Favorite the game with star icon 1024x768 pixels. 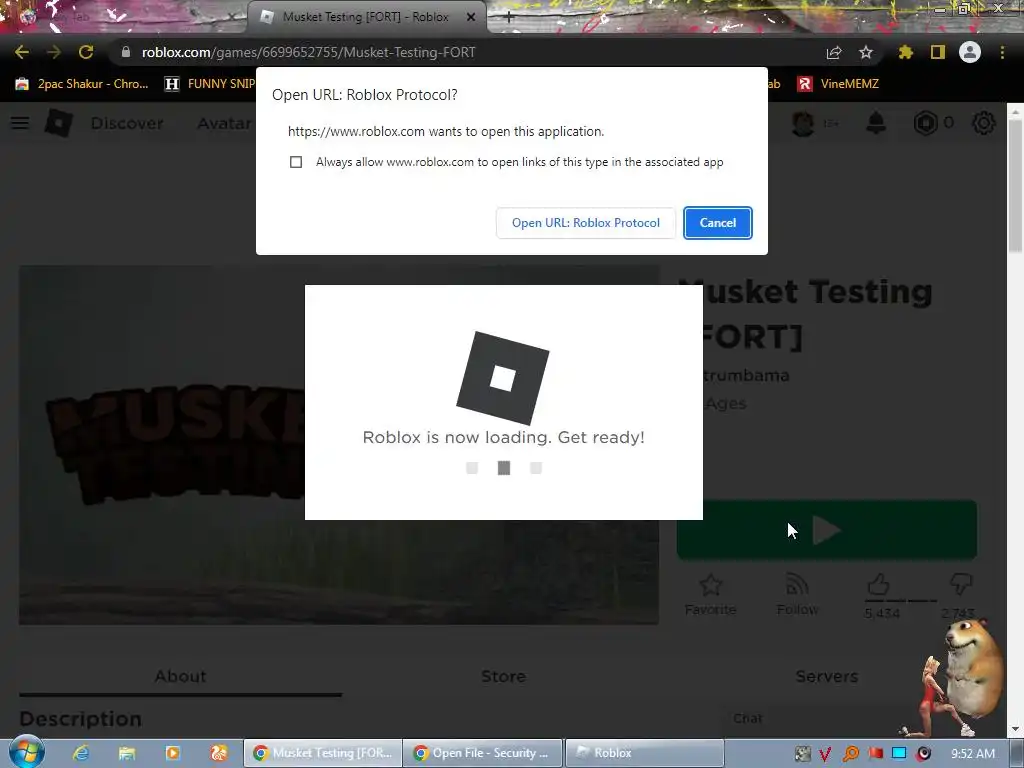pyautogui.click(x=711, y=584)
